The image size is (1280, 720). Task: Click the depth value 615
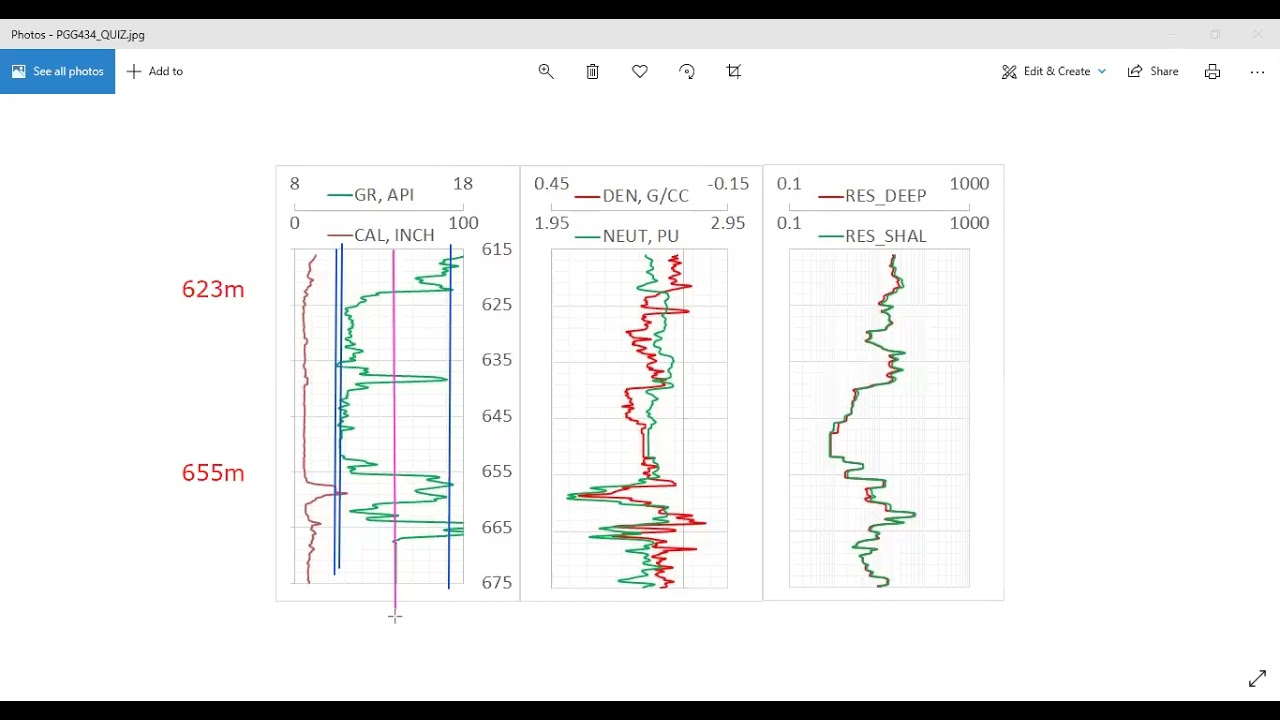coord(497,249)
